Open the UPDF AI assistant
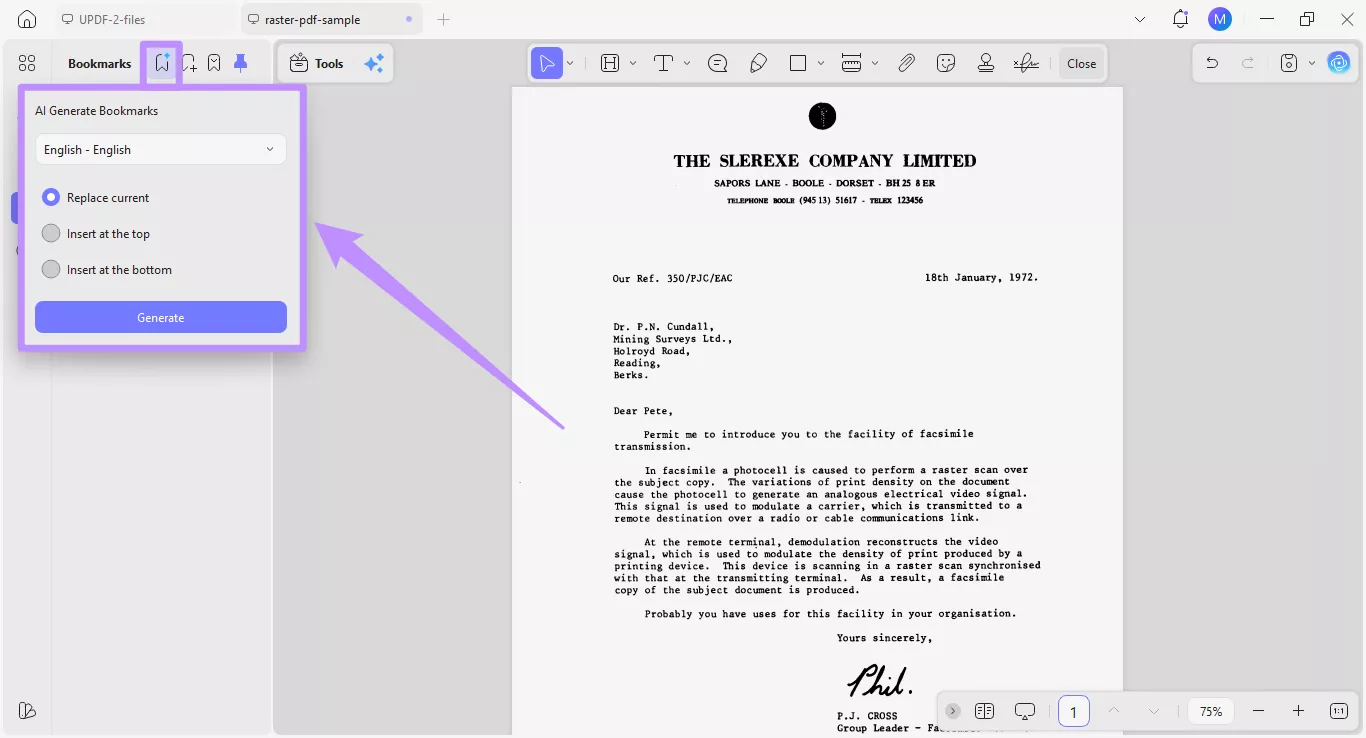Viewport: 1366px width, 738px height. (1339, 62)
